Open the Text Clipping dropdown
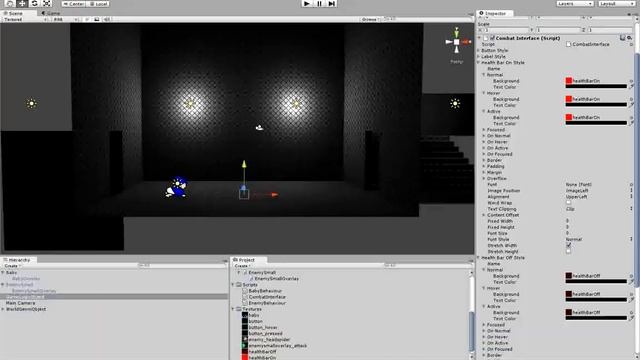640x360 pixels. 598,209
